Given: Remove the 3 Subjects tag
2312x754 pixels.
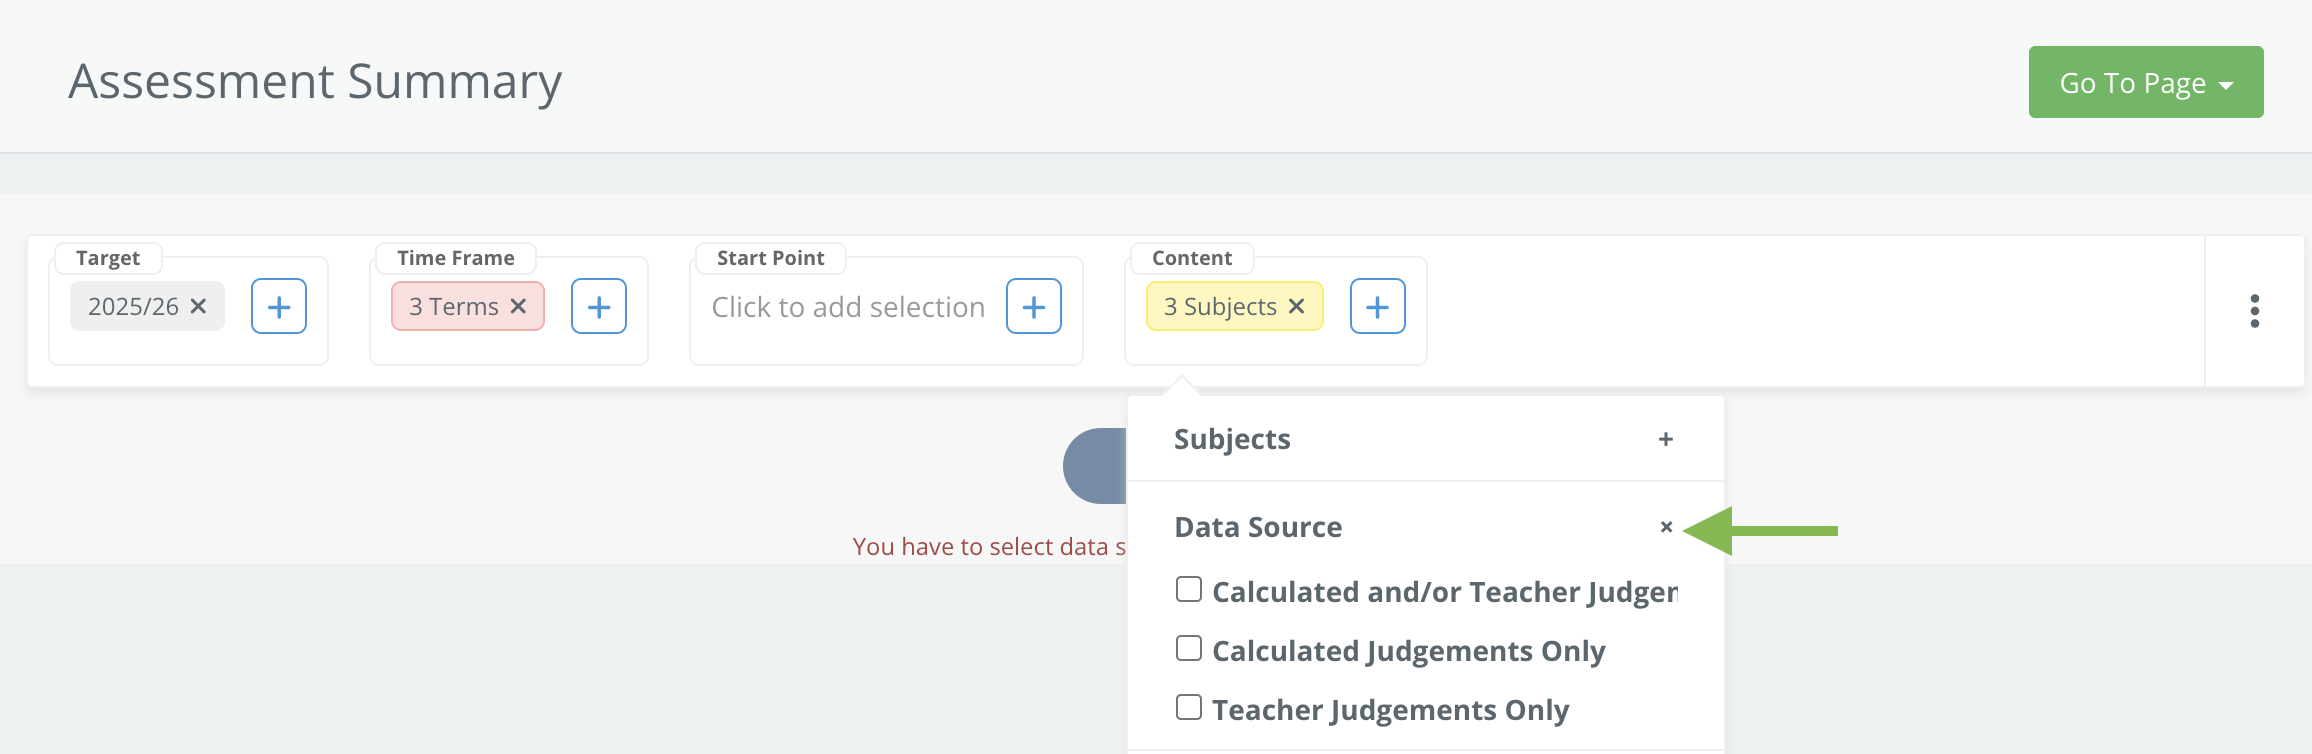Looking at the screenshot, I should 1296,306.
